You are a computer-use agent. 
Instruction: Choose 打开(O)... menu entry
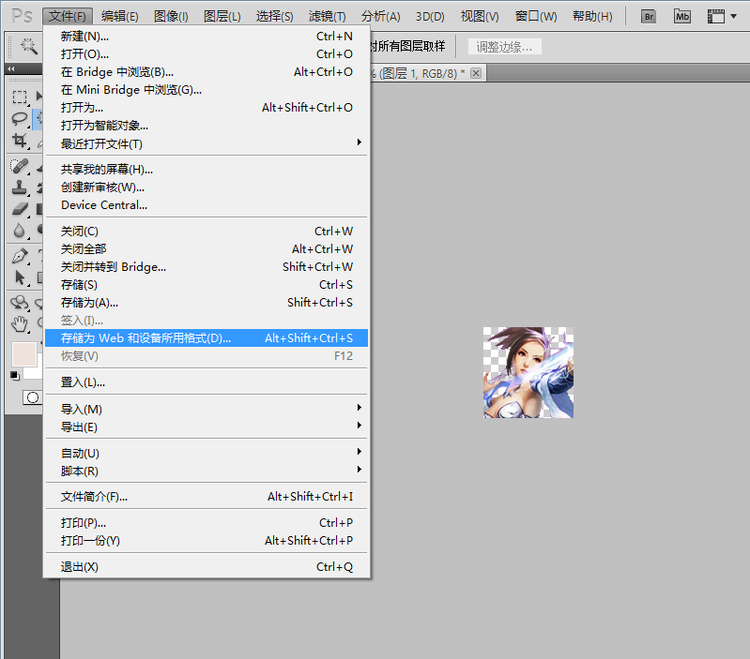click(x=206, y=54)
